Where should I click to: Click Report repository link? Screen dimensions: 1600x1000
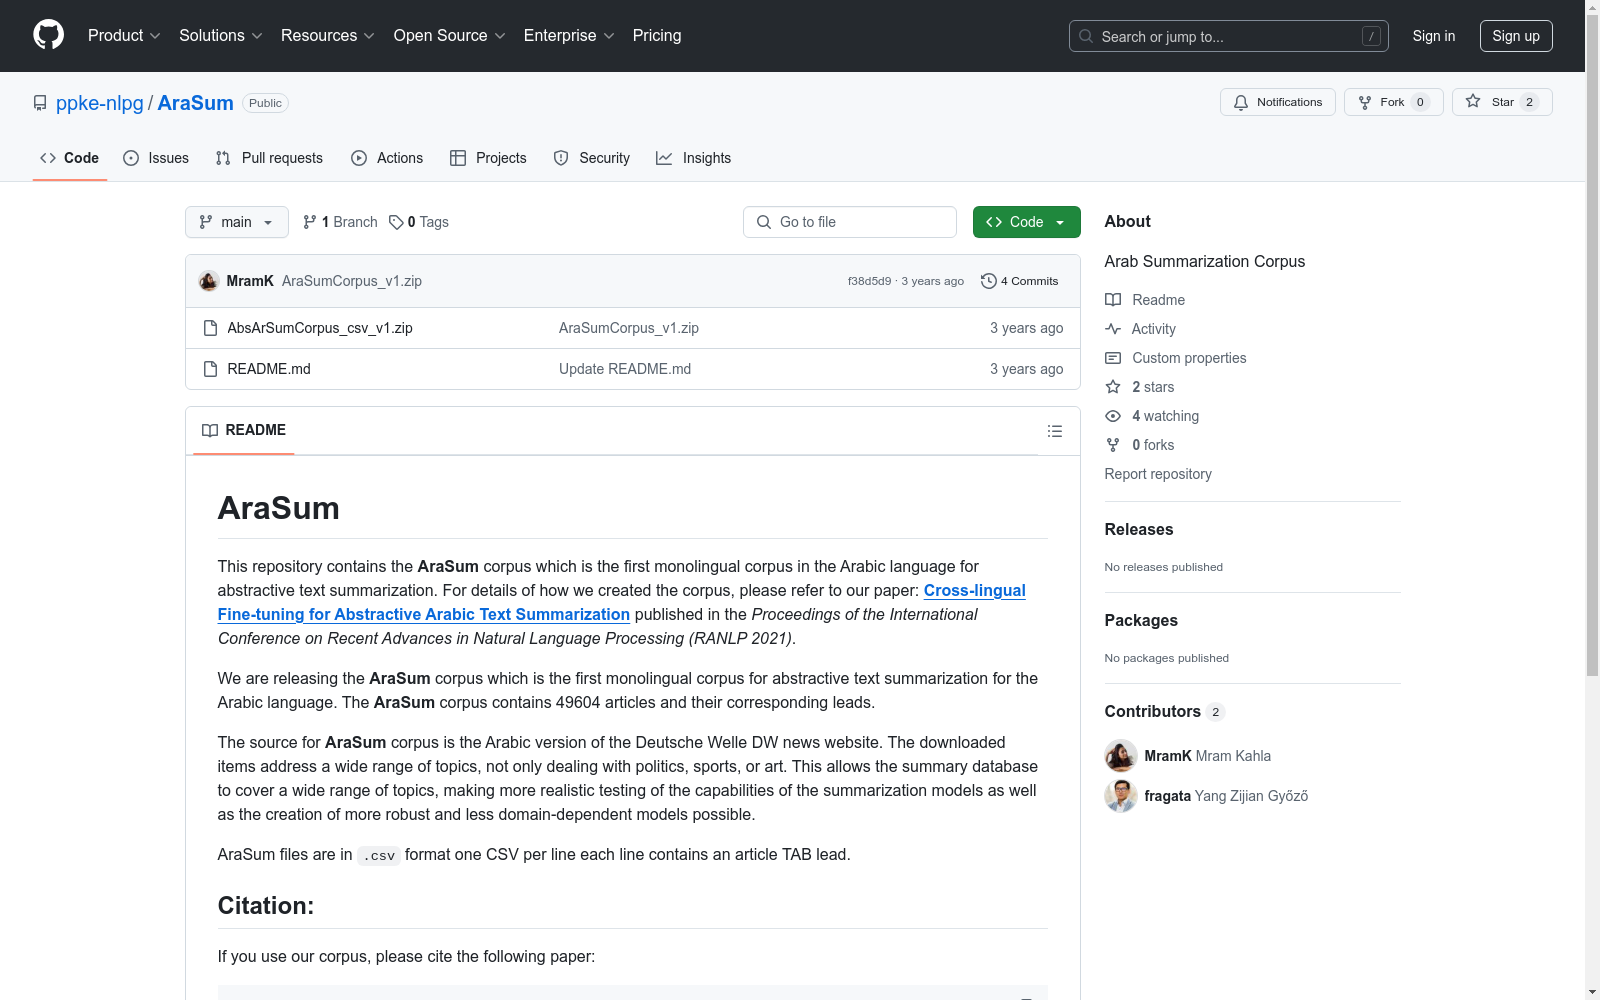pyautogui.click(x=1158, y=474)
